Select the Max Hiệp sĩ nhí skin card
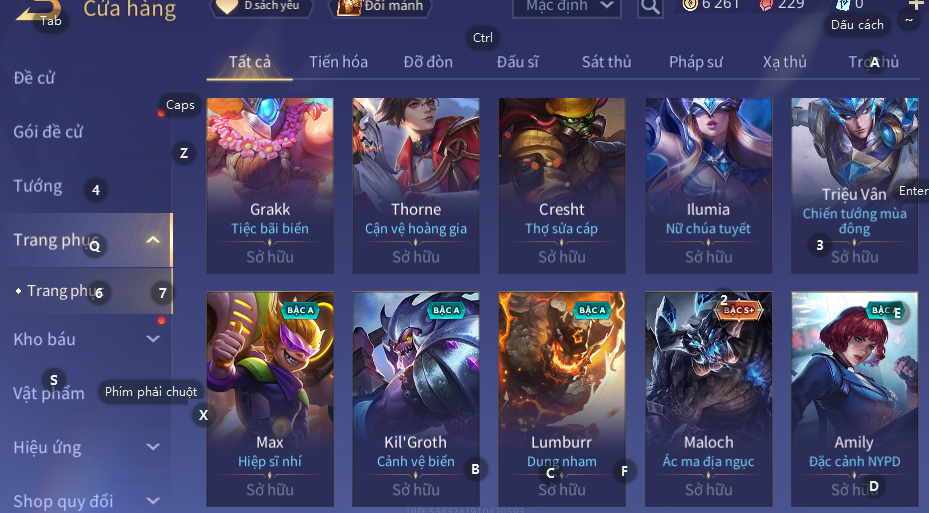929x513 pixels. click(270, 399)
